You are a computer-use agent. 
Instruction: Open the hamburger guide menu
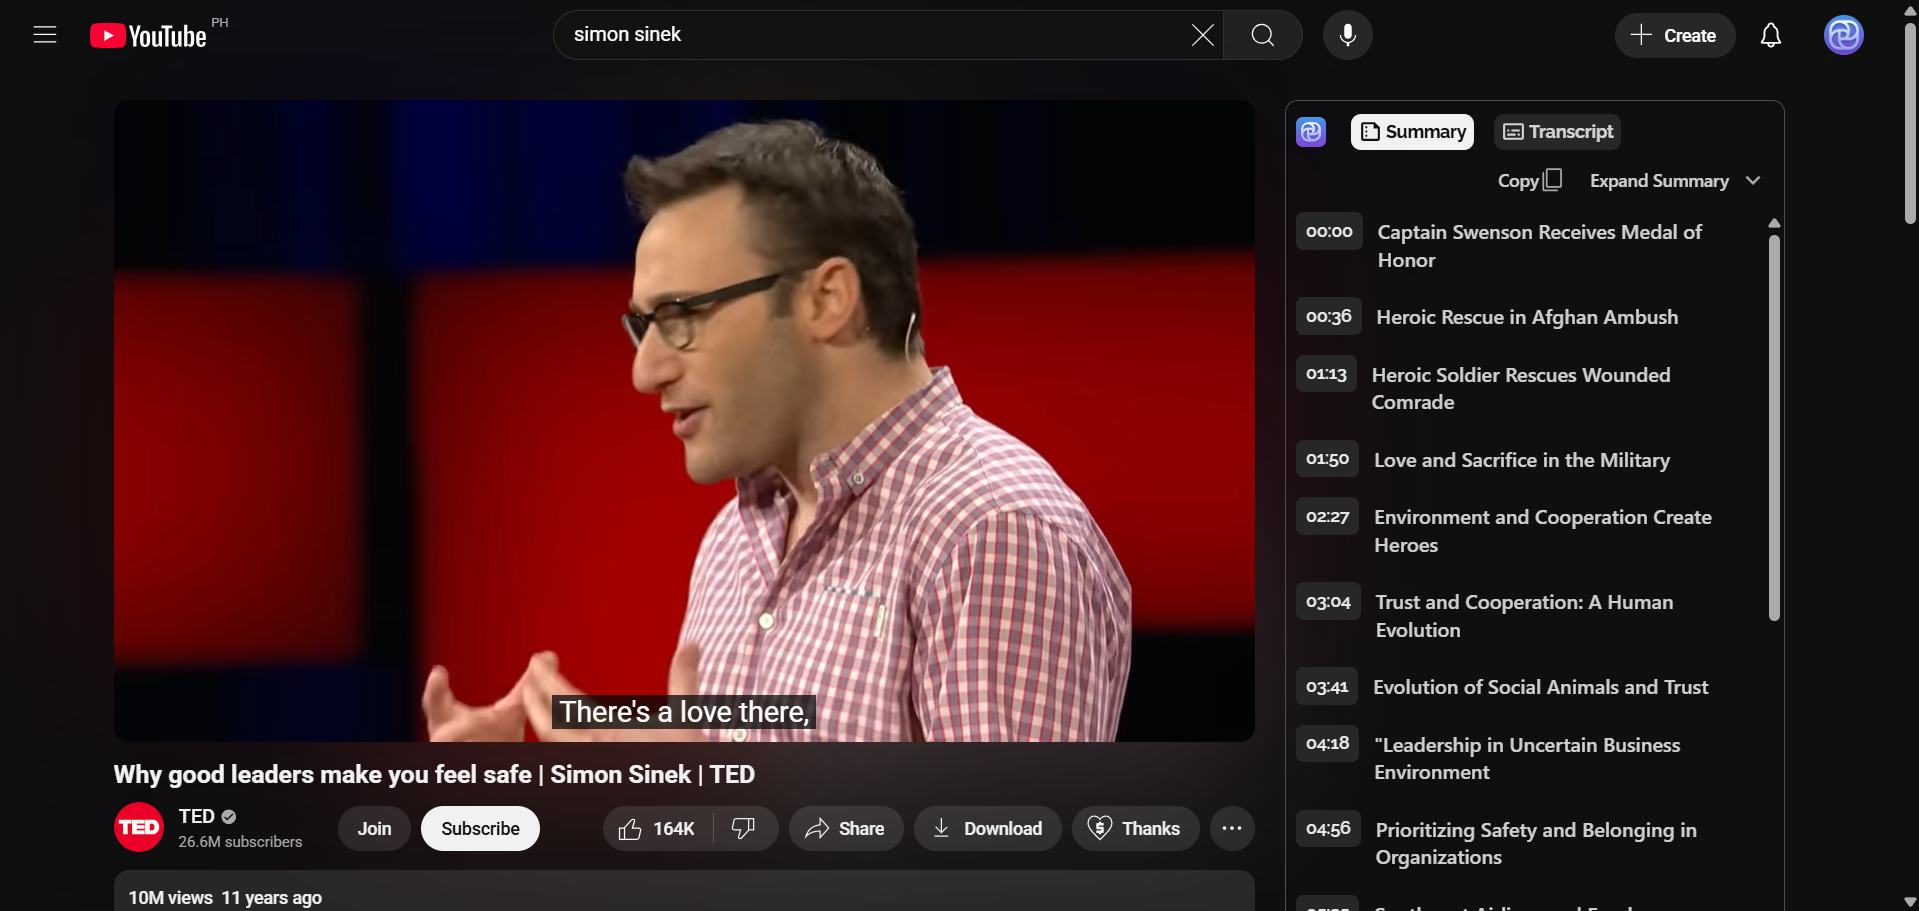(45, 35)
